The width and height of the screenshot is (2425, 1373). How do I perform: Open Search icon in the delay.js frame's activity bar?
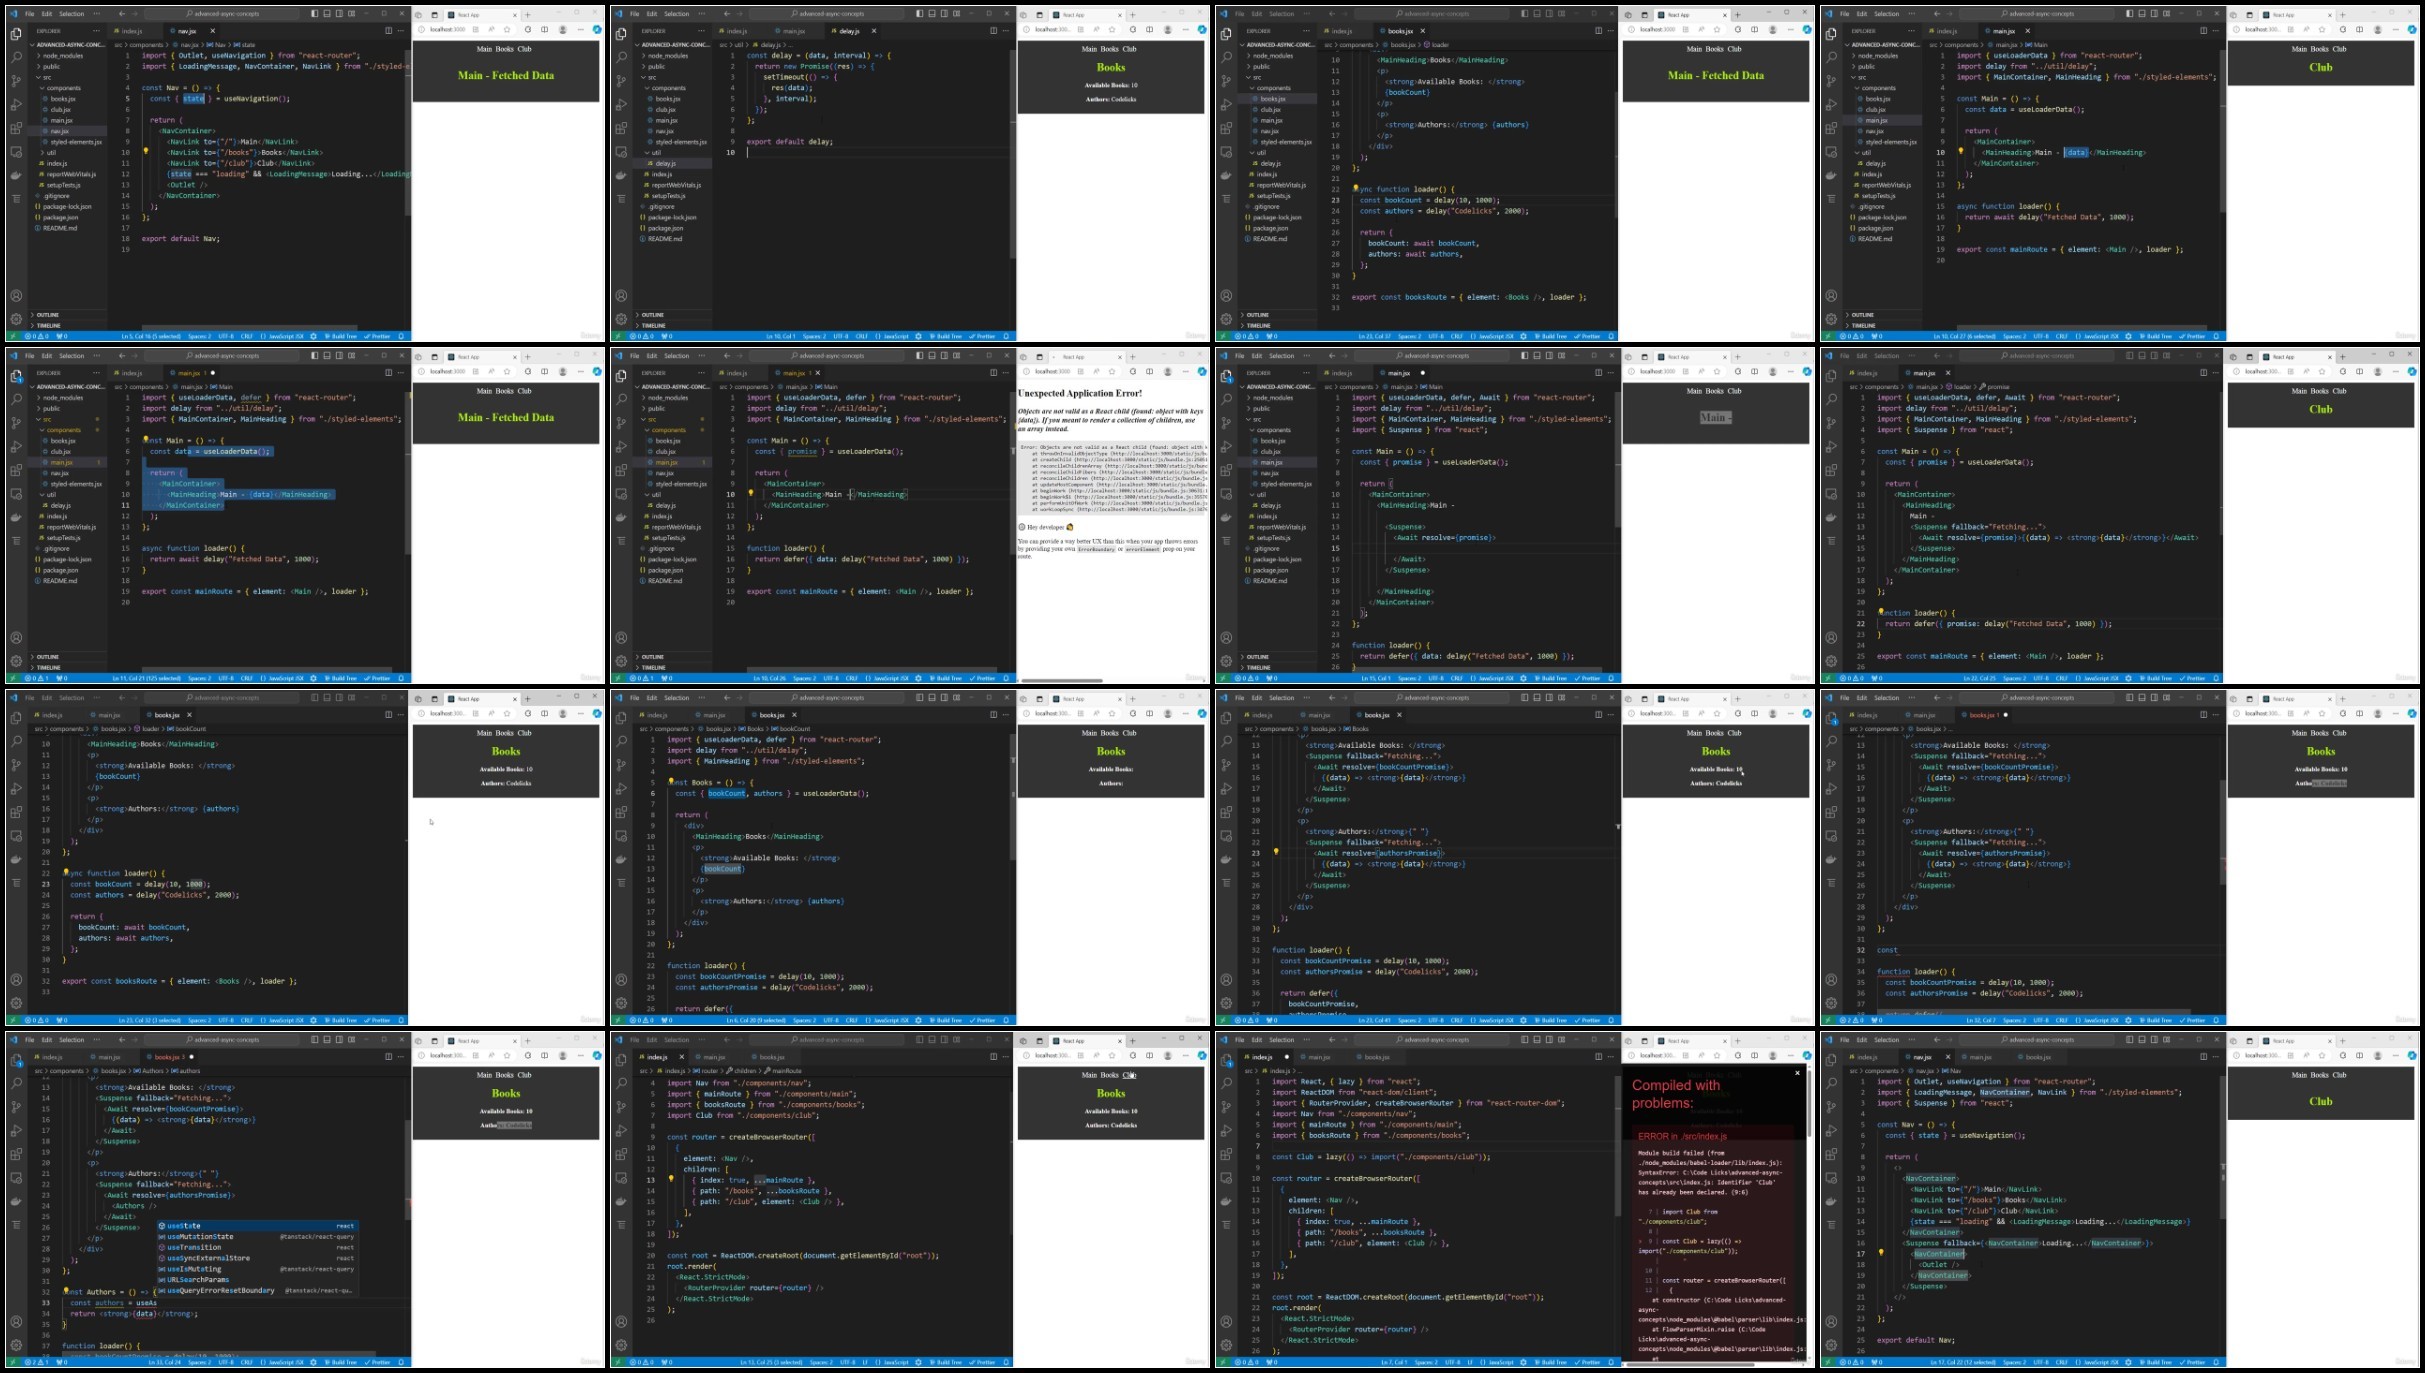[621, 57]
